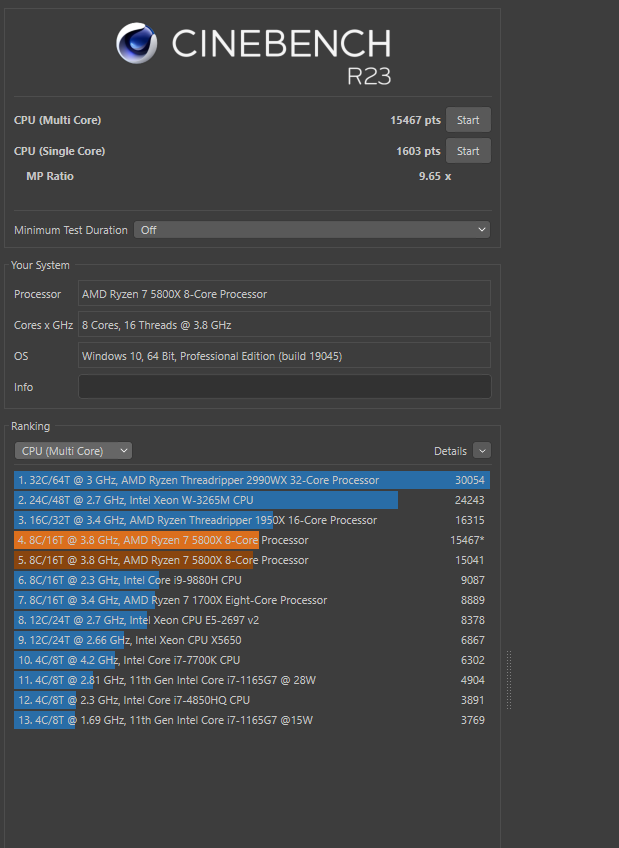Expand the Details arrow button

click(x=482, y=450)
